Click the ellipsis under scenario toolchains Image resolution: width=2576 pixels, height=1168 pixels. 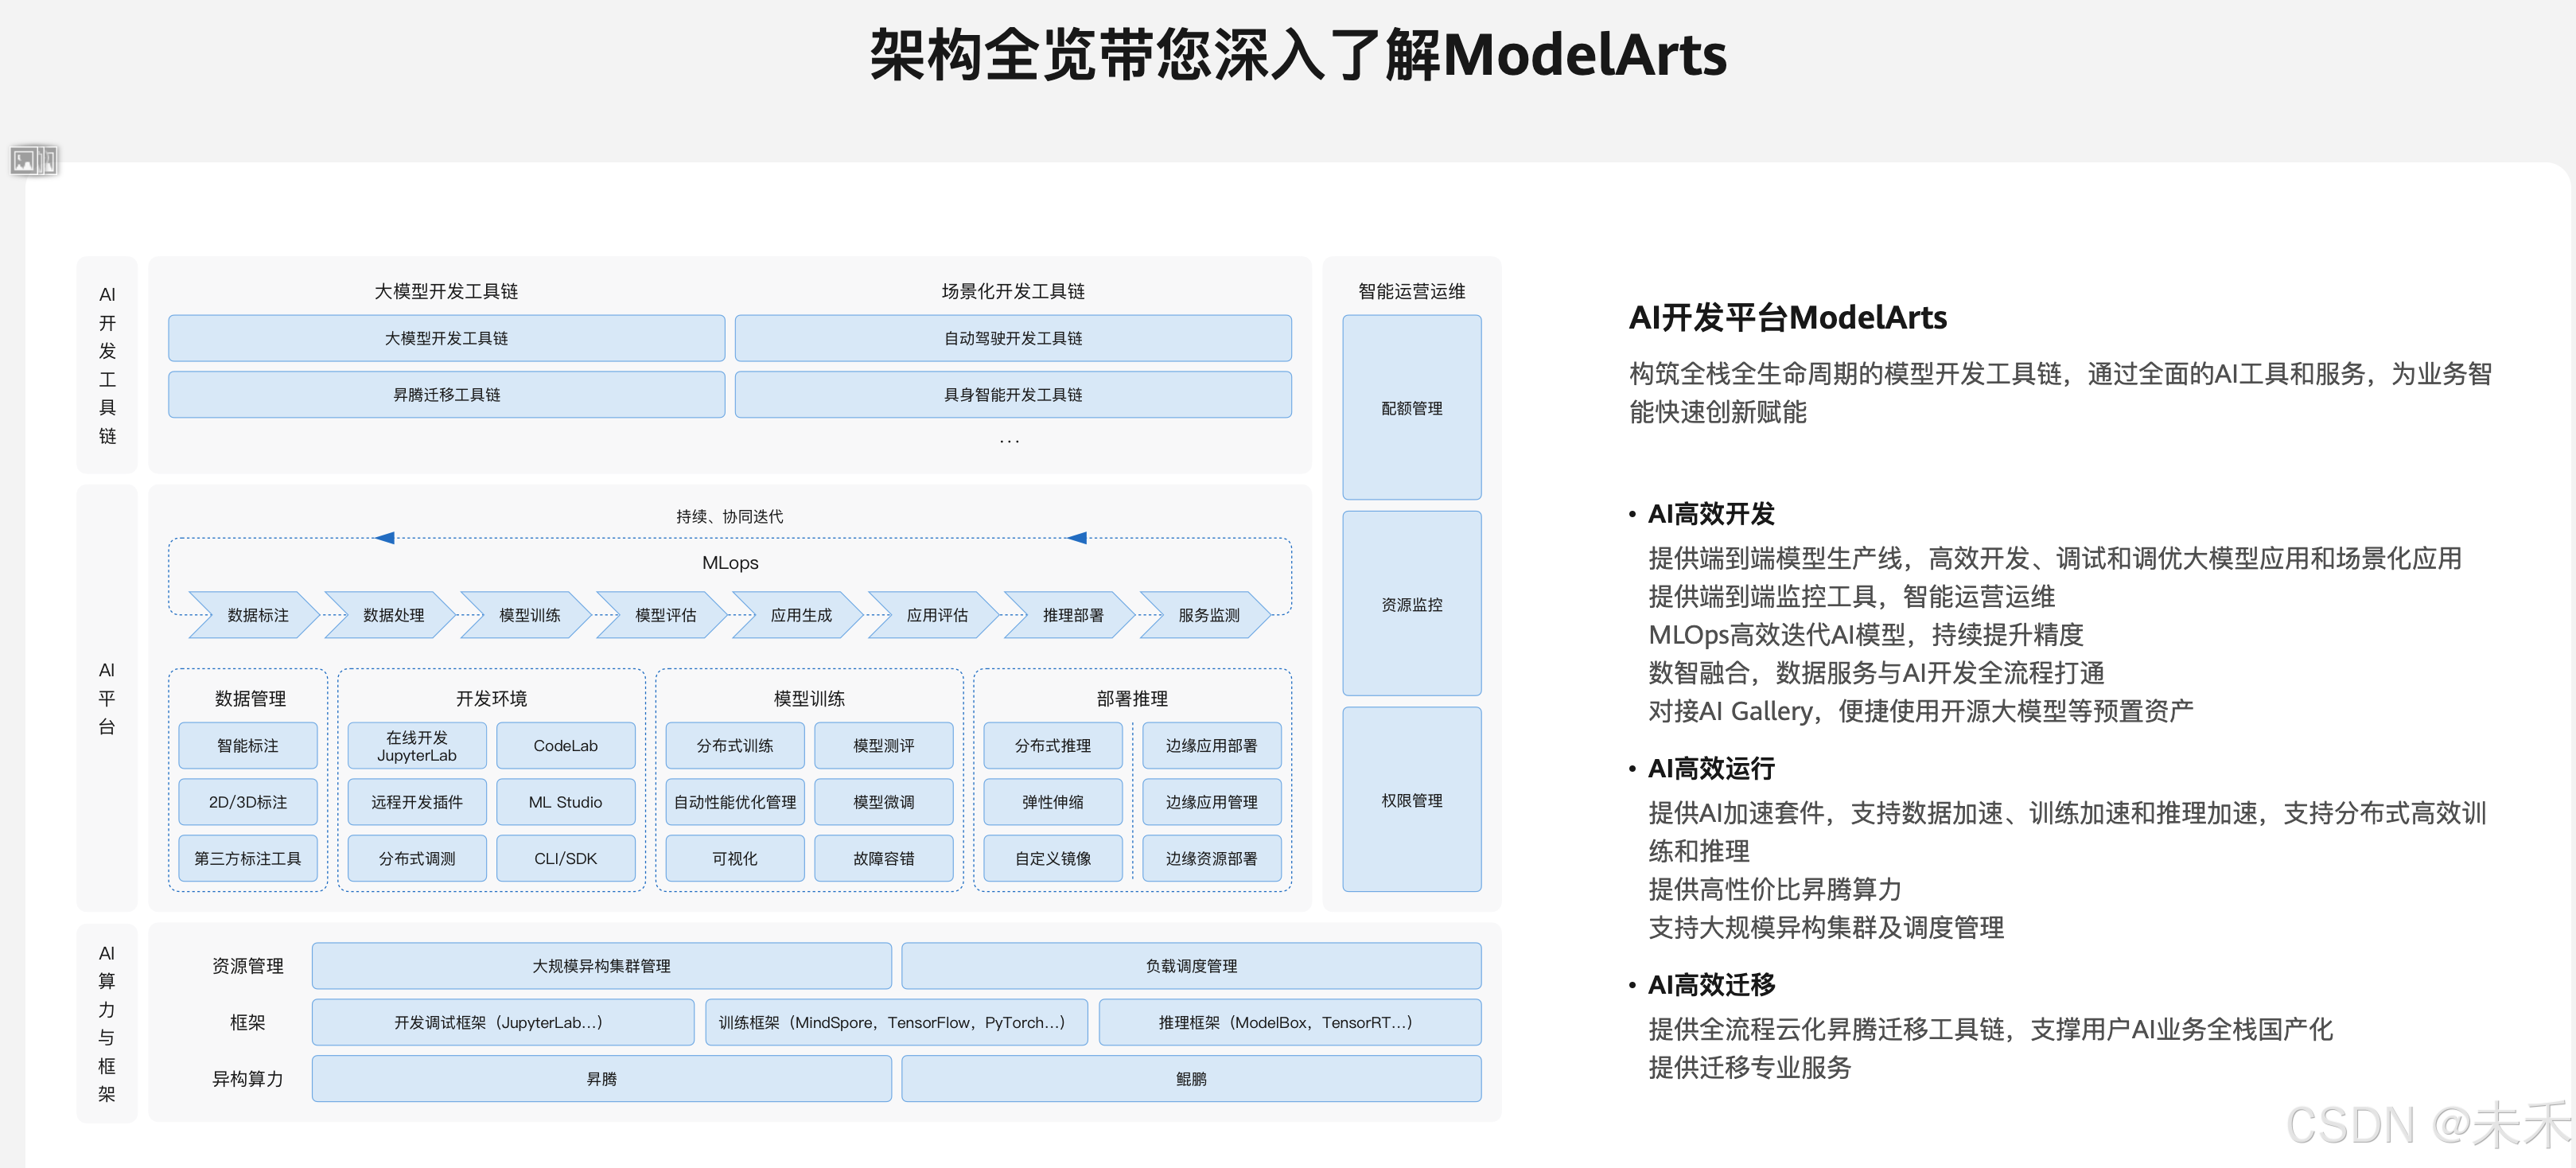(1010, 441)
